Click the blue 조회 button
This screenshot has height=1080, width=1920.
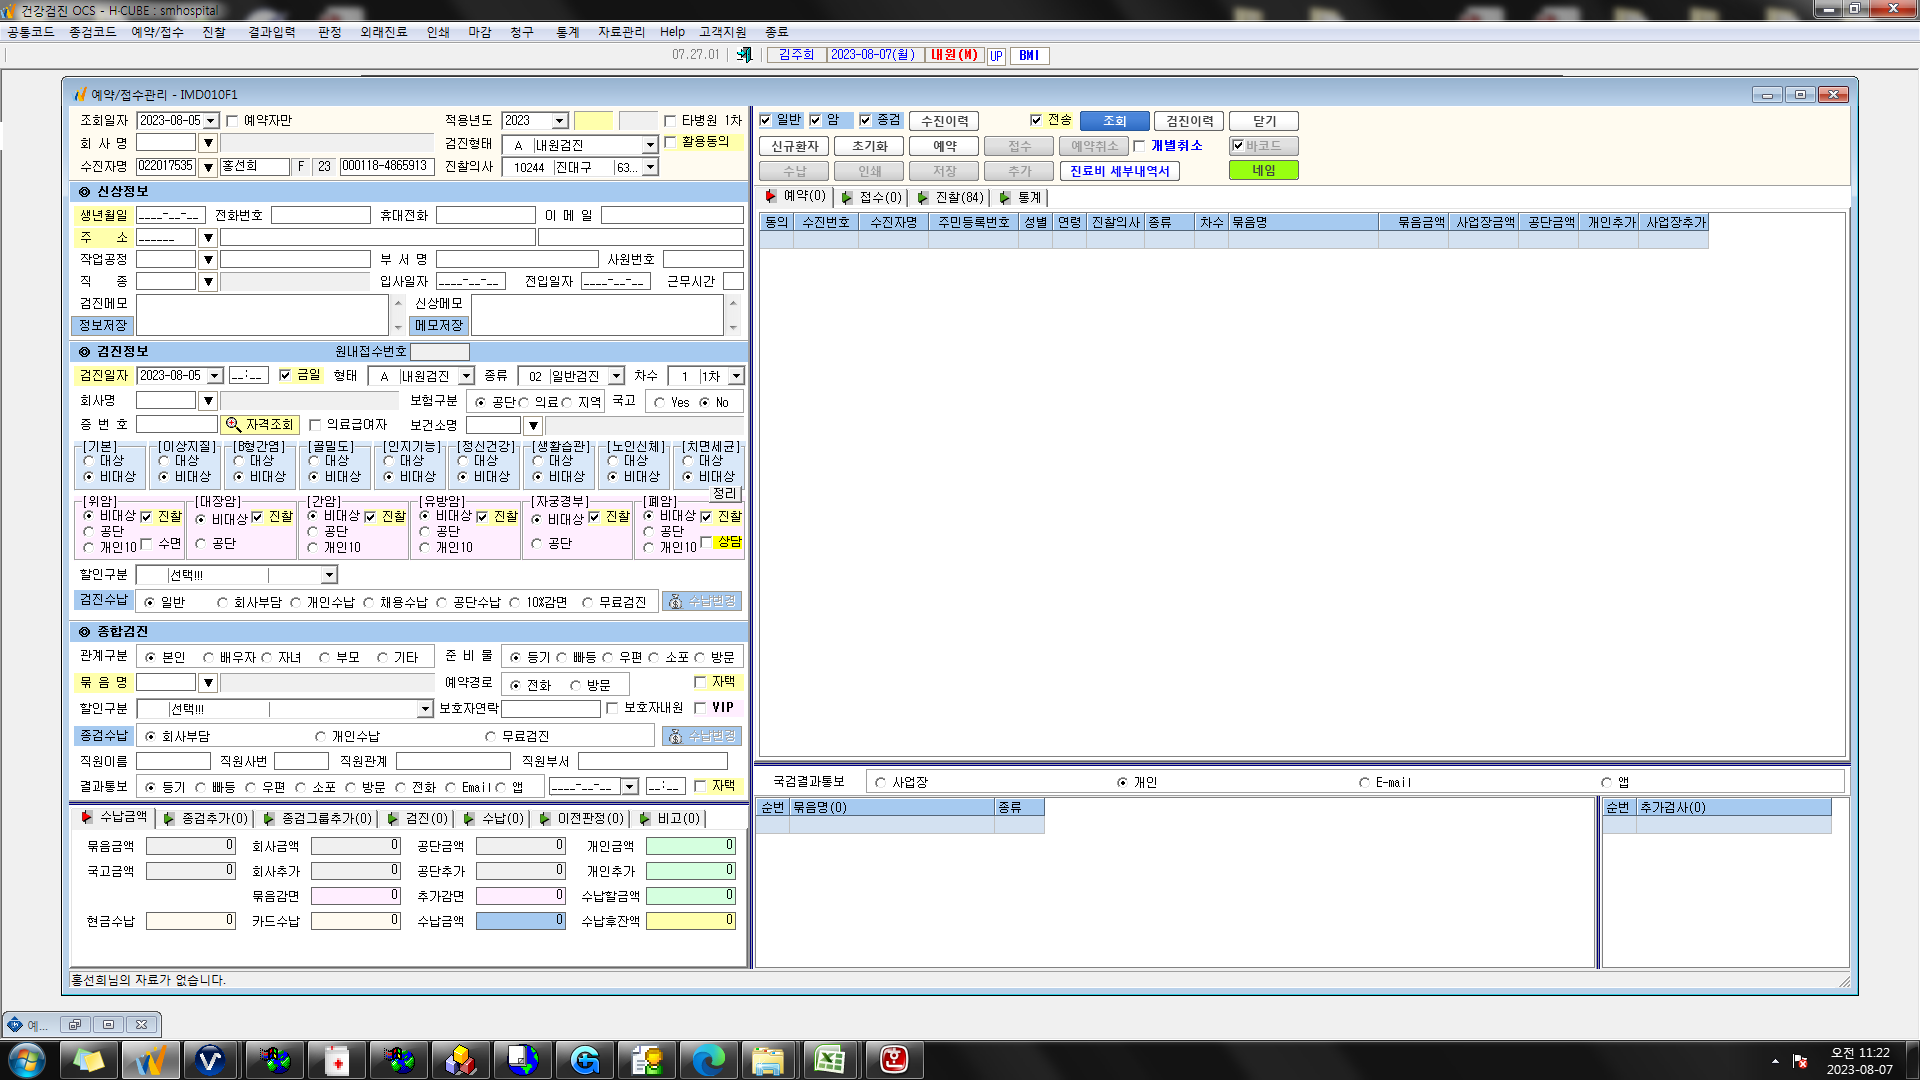coord(1115,121)
